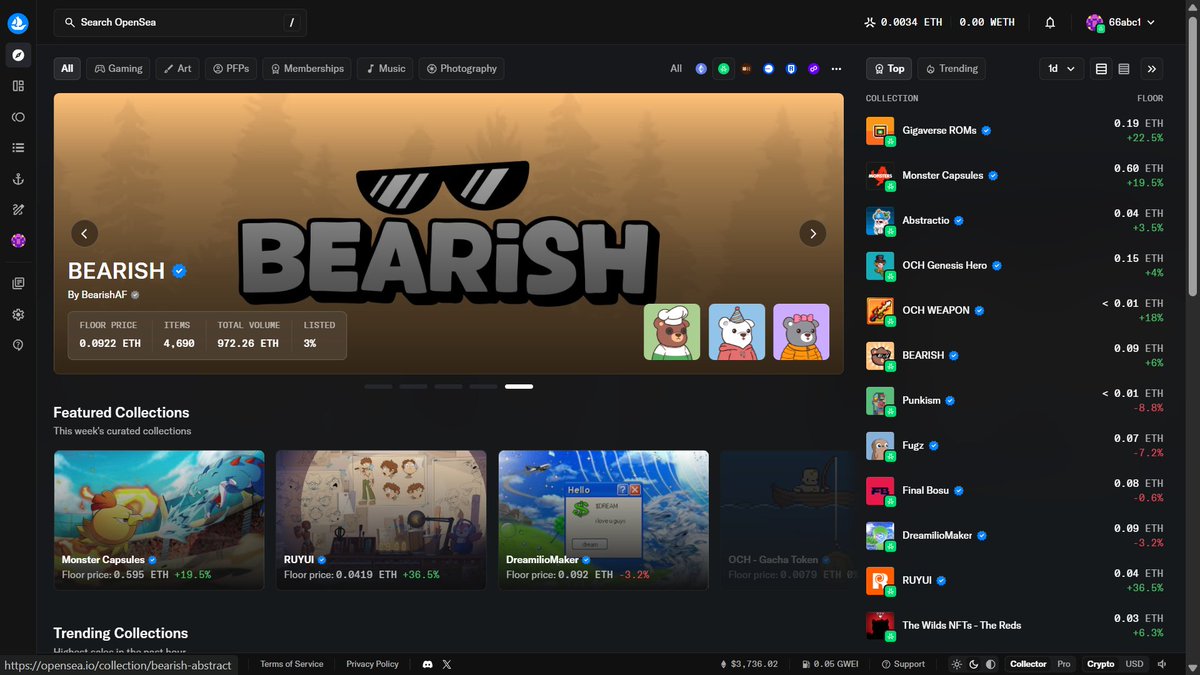Select the Art category tab
This screenshot has width=1200, height=675.
coord(178,69)
